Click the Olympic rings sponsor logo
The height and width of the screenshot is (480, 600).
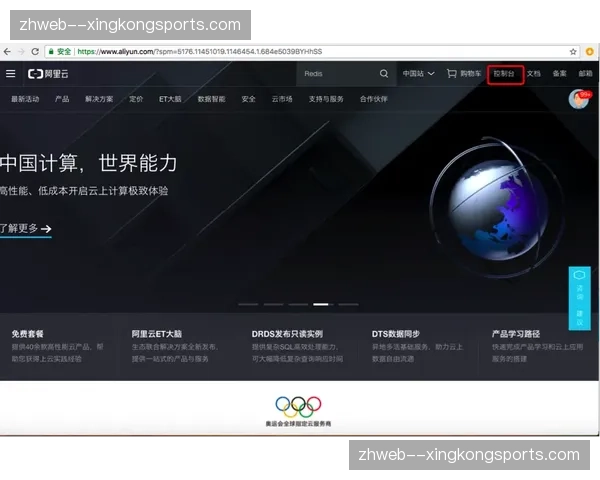(298, 407)
